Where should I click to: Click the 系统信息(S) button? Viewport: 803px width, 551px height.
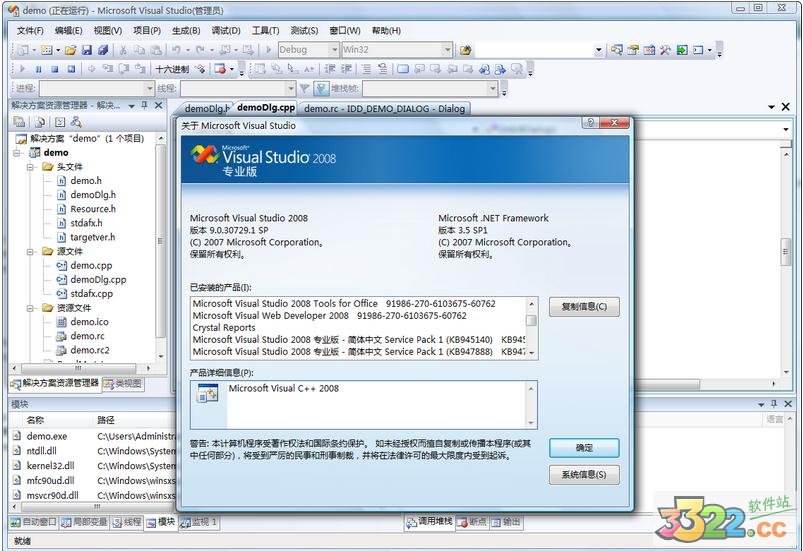coord(584,475)
